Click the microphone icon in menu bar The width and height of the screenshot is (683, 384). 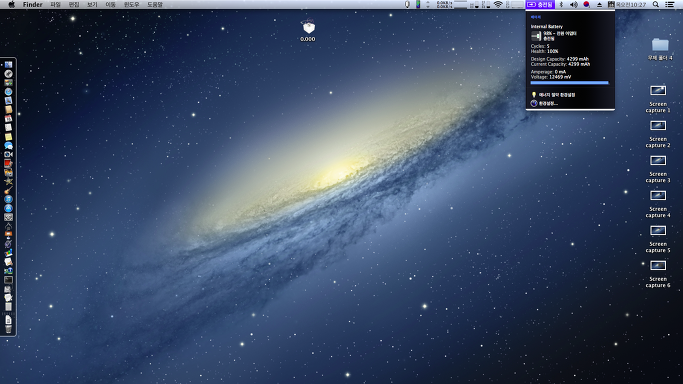(407, 4)
